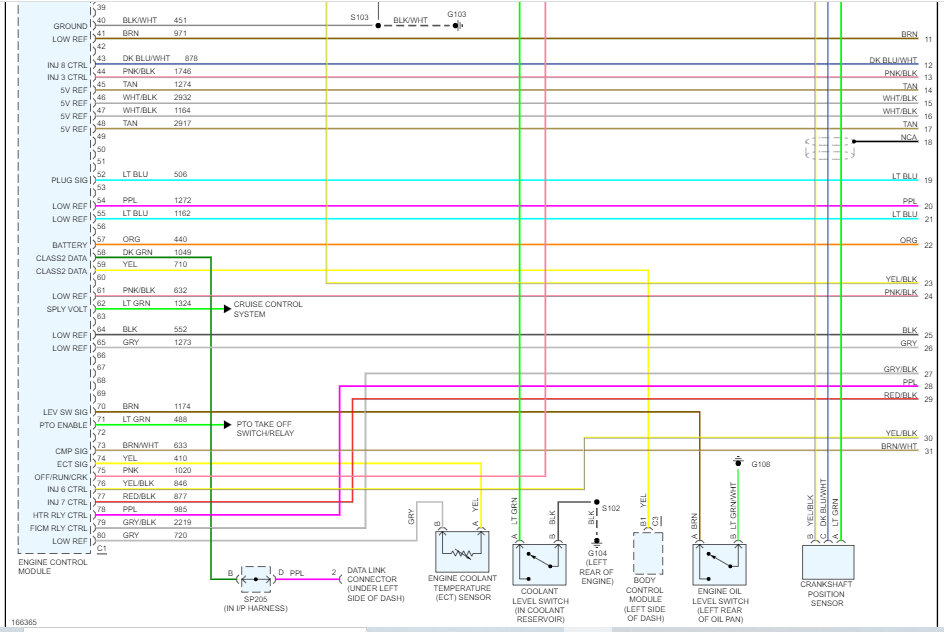Click the "DK GRN 1049" wire label
The image size is (944, 632).
tap(157, 252)
